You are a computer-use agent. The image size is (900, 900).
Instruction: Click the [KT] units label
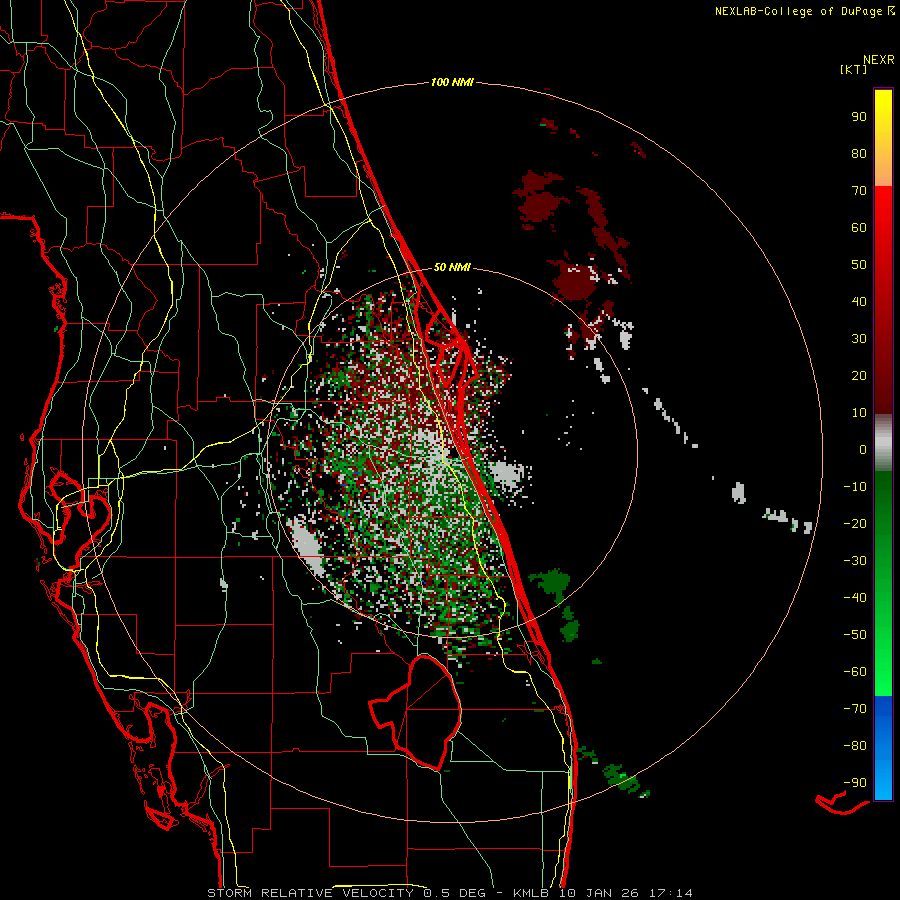(x=853, y=69)
